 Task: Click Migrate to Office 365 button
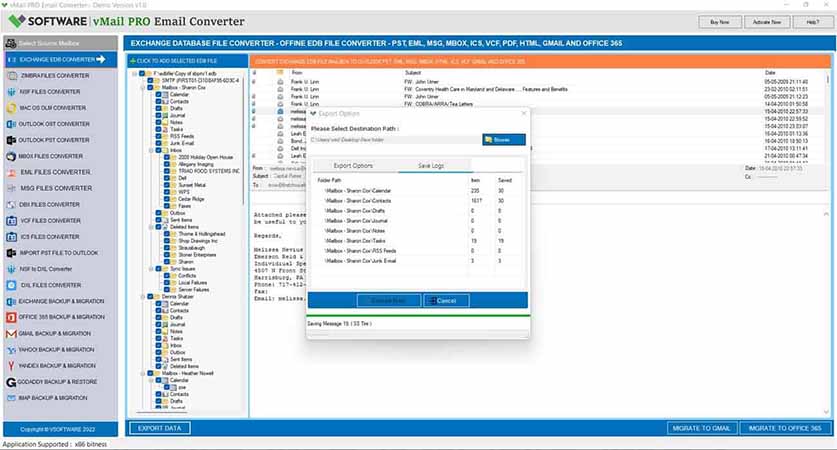tap(785, 428)
